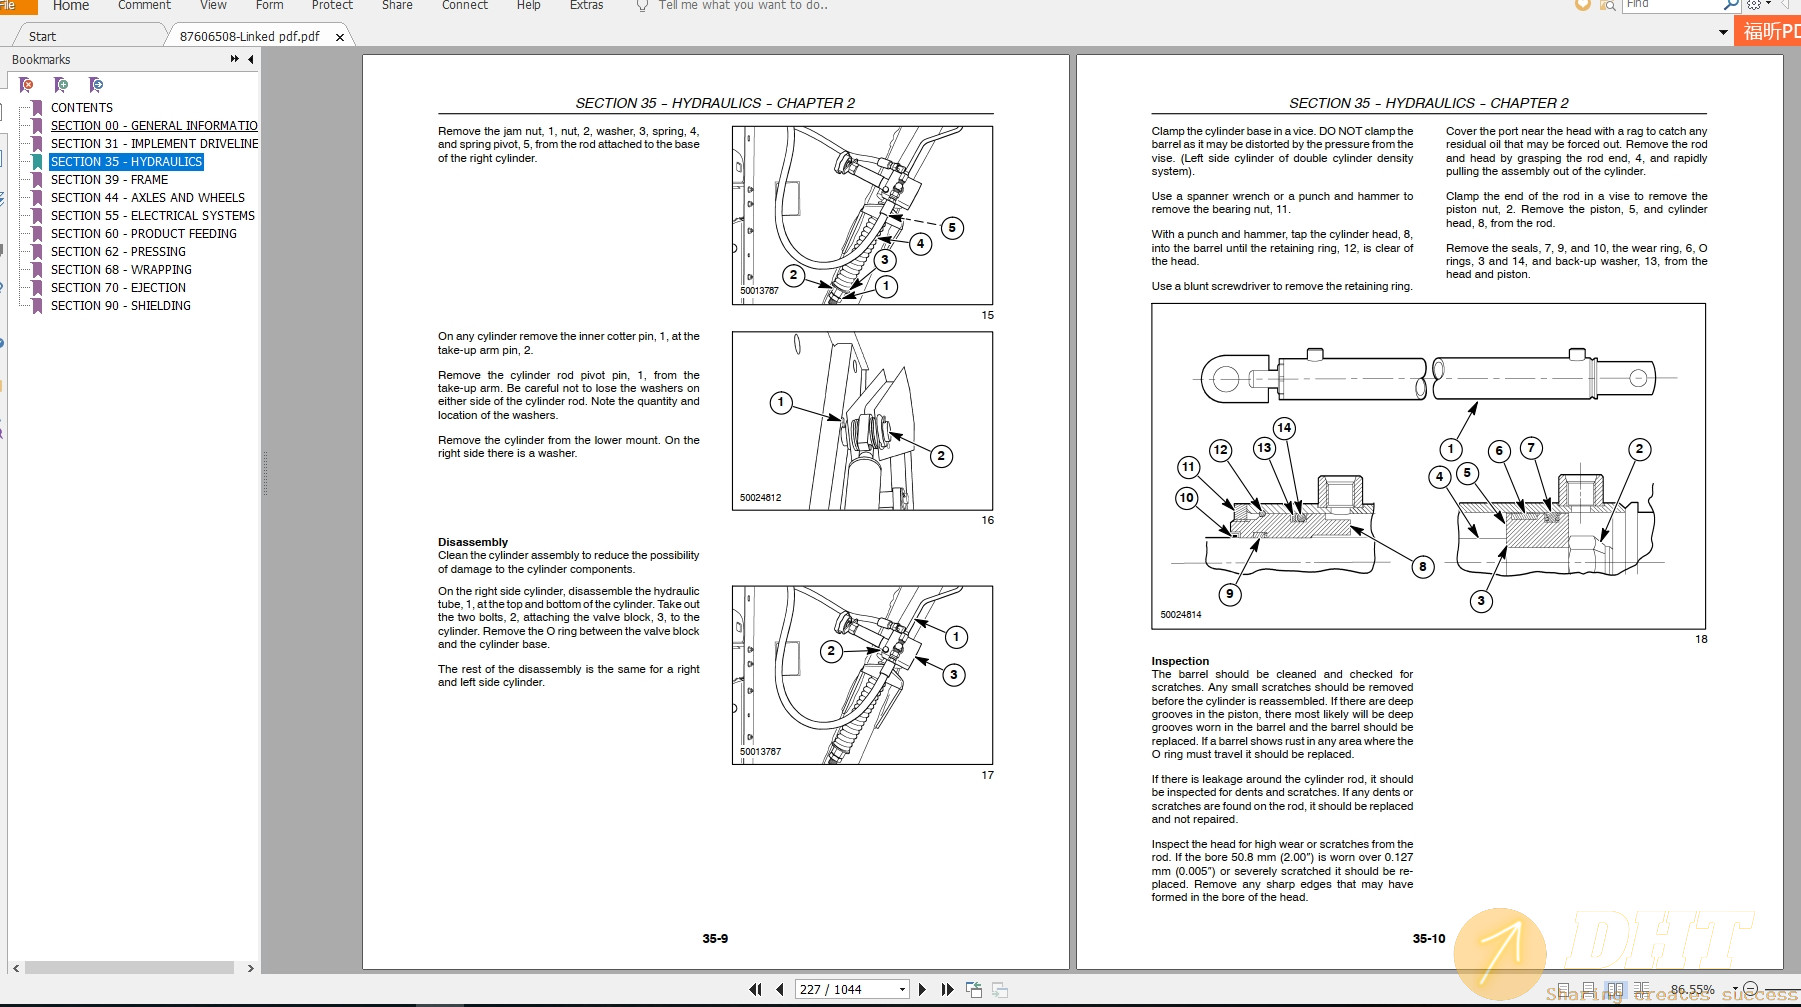The height and width of the screenshot is (1007, 1801).
Task: Switch to the Start tab
Action: coord(43,37)
